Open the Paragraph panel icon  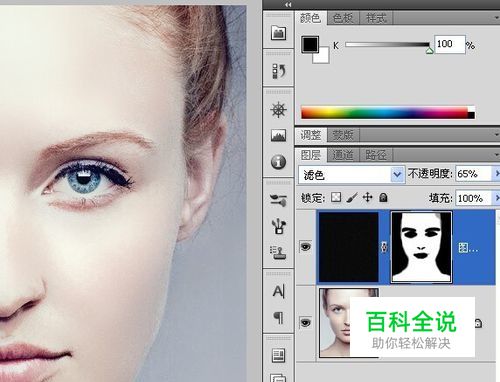tap(279, 317)
